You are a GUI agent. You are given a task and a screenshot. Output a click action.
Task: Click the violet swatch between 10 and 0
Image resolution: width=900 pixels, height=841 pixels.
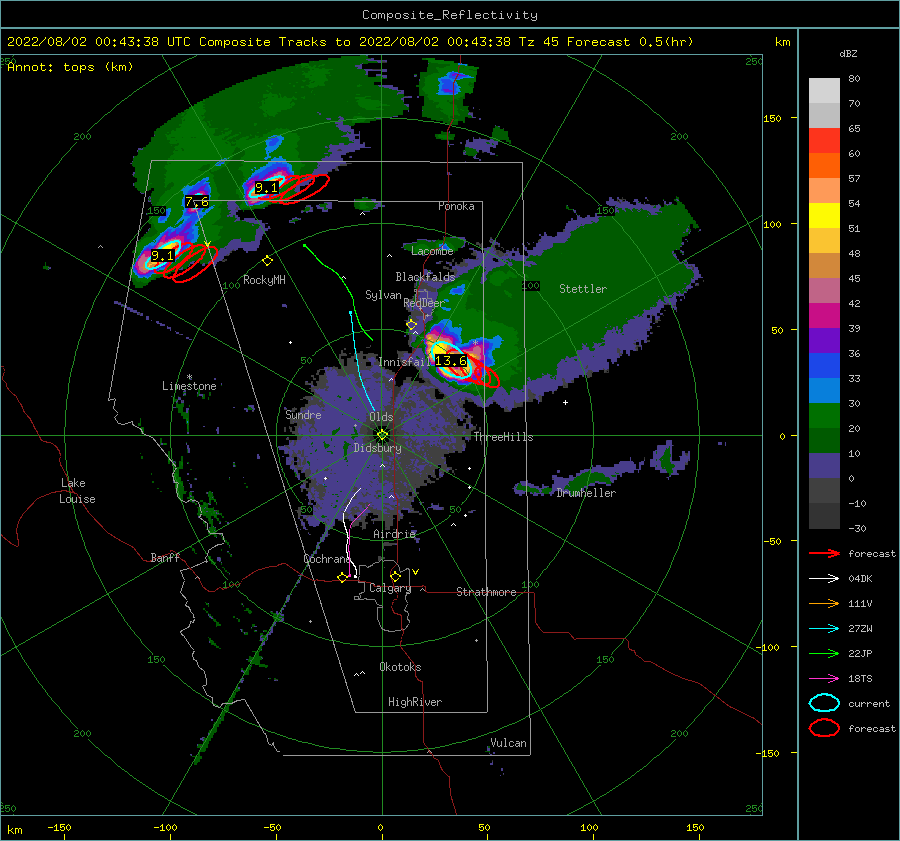[824, 465]
